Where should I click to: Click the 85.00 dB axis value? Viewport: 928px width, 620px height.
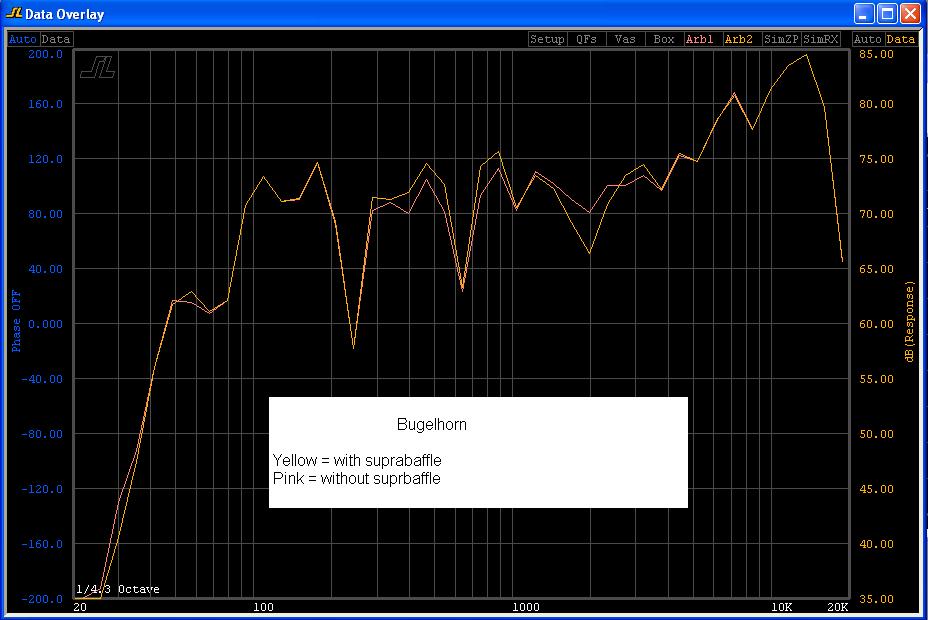click(x=877, y=54)
